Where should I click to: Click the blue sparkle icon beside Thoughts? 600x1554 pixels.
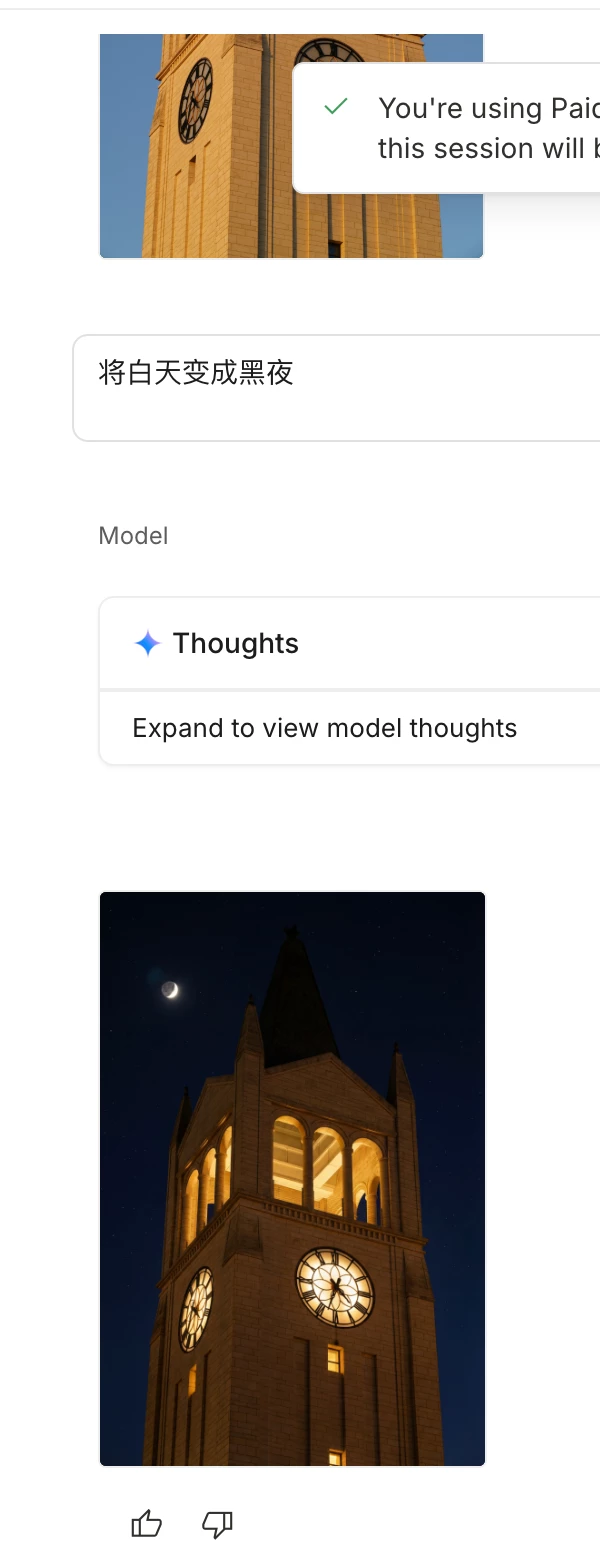tap(147, 643)
